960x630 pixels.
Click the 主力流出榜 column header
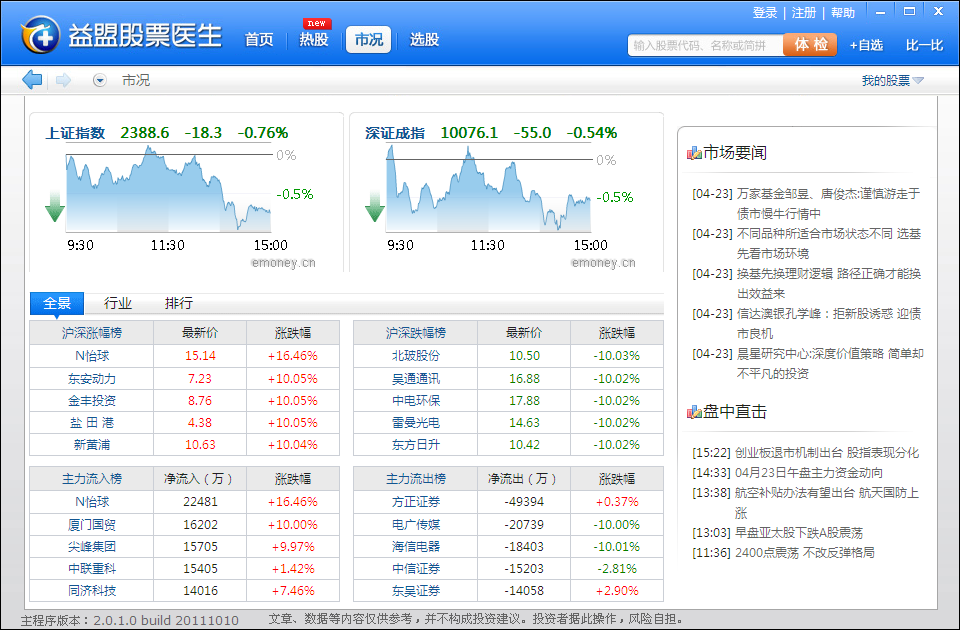coord(416,479)
